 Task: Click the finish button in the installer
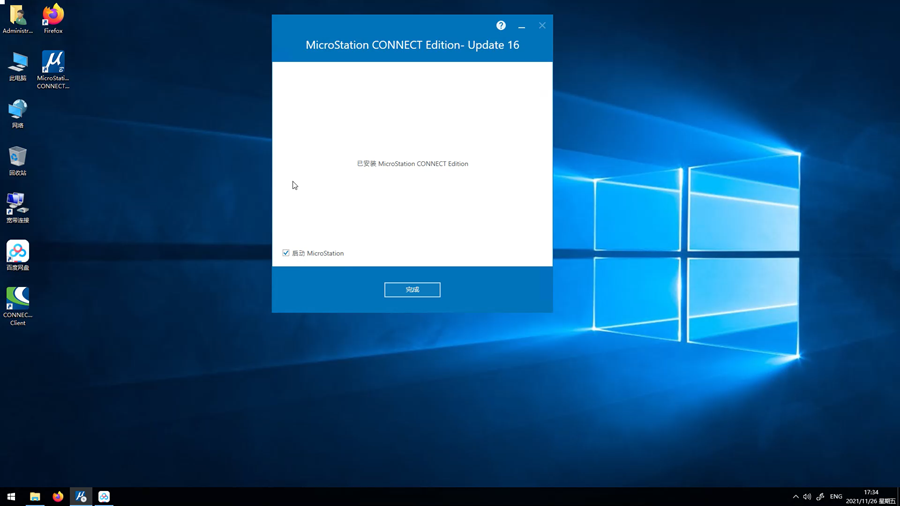click(x=412, y=290)
